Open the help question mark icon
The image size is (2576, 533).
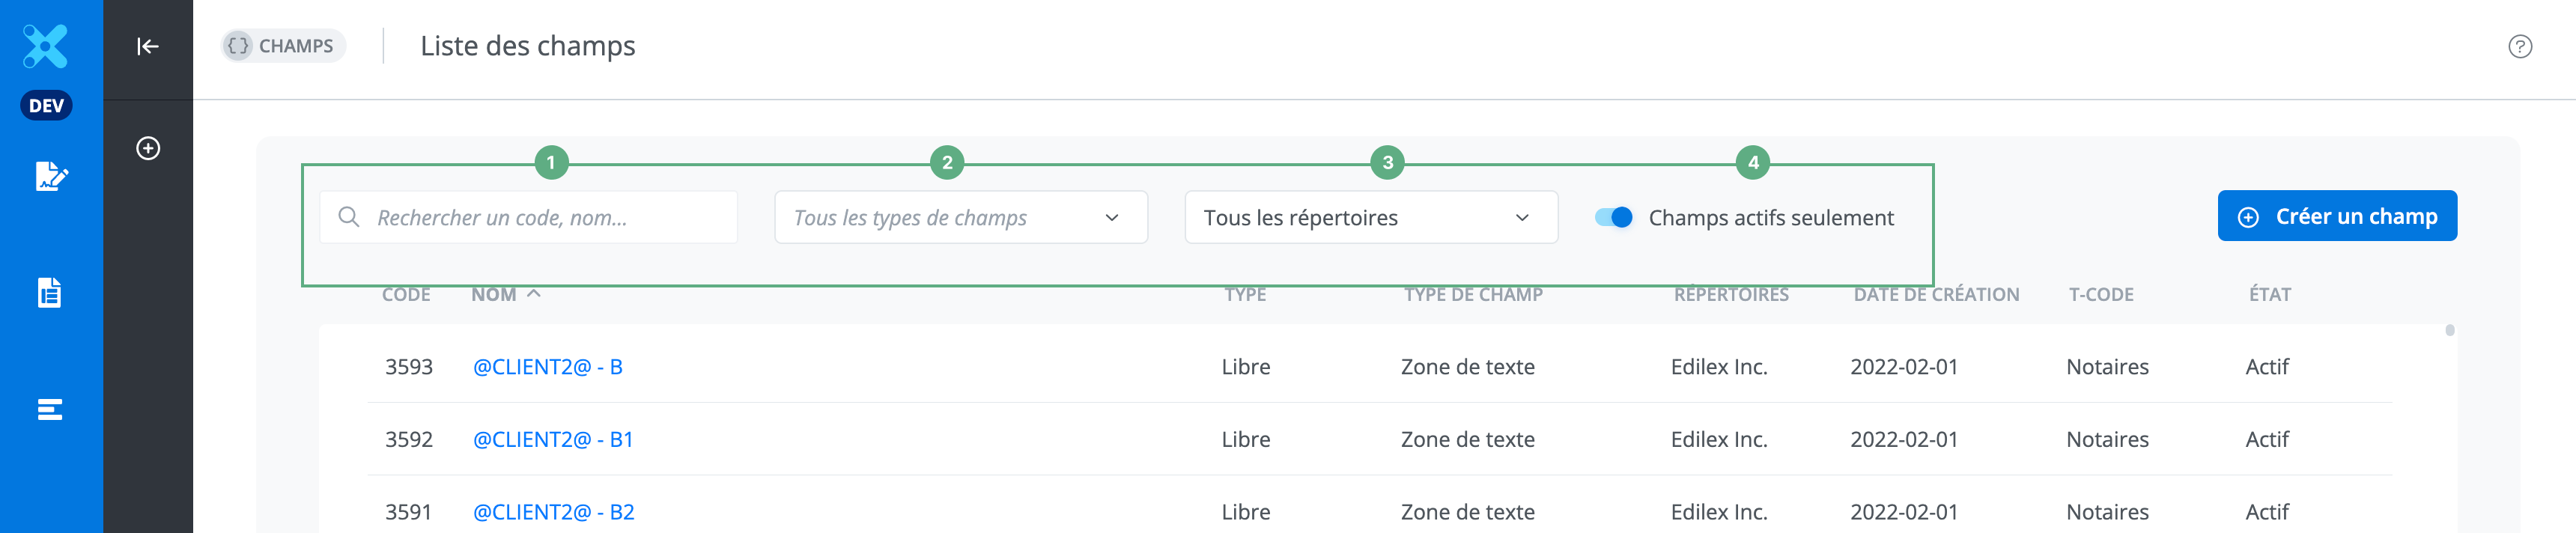(x=2519, y=46)
